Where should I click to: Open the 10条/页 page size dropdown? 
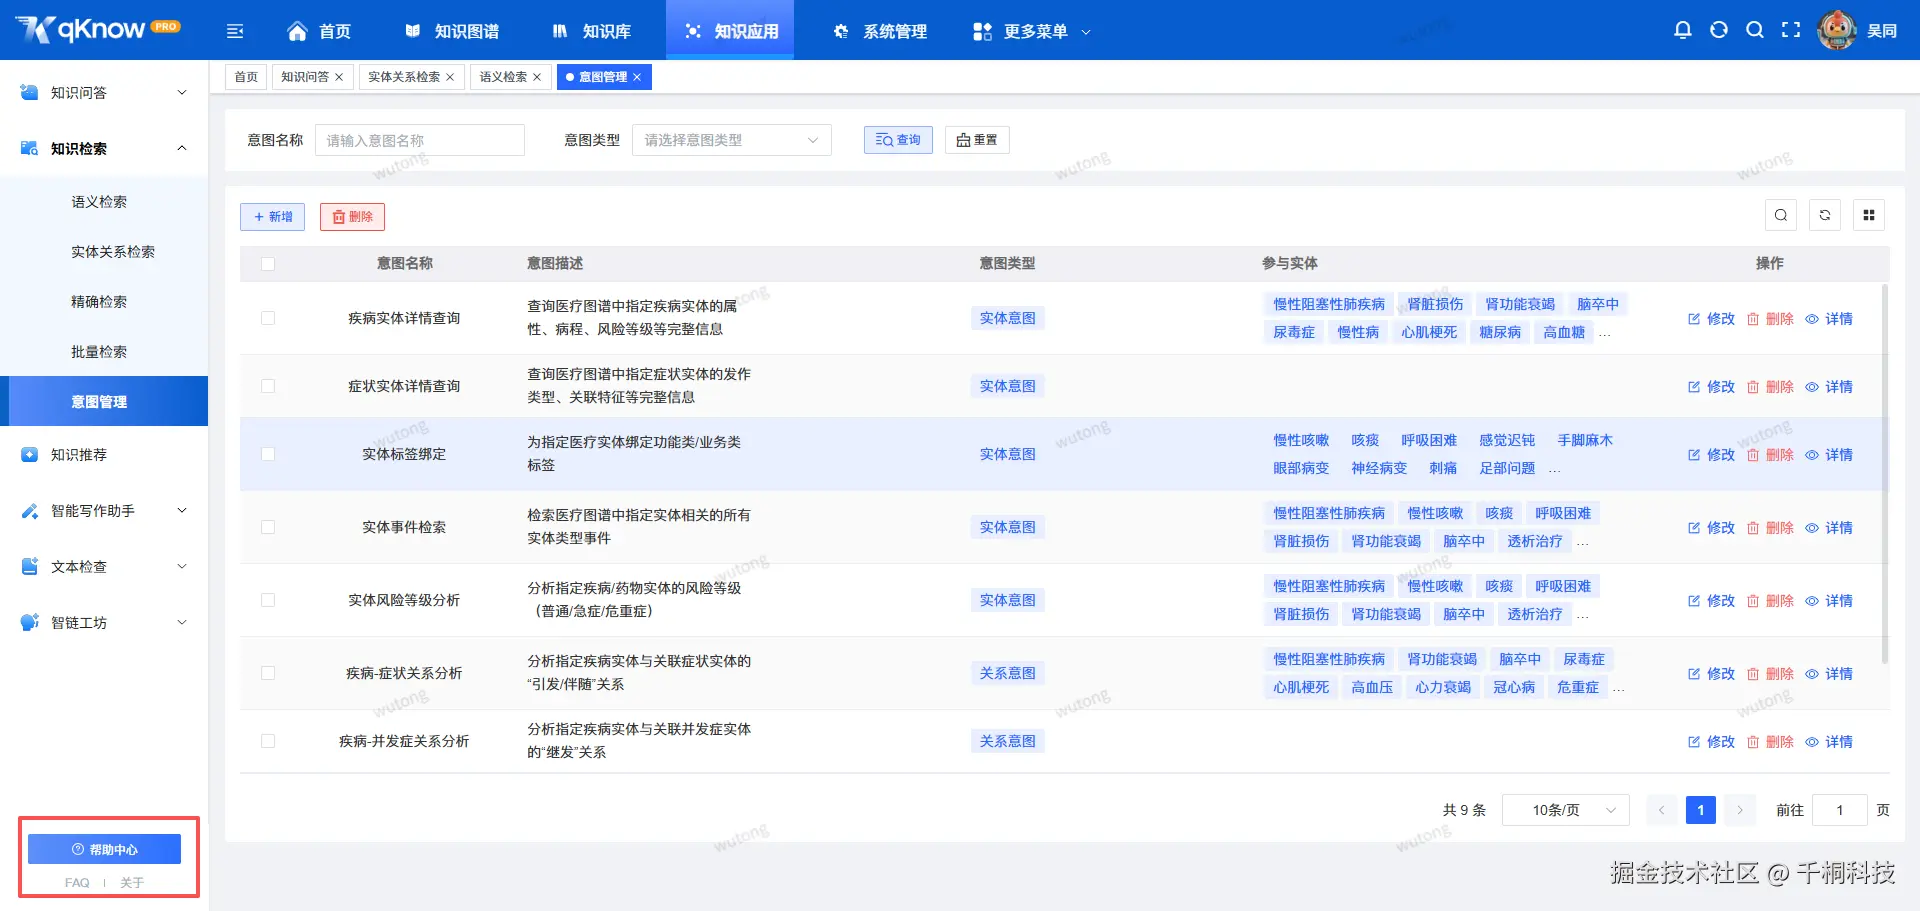[x=1565, y=810]
